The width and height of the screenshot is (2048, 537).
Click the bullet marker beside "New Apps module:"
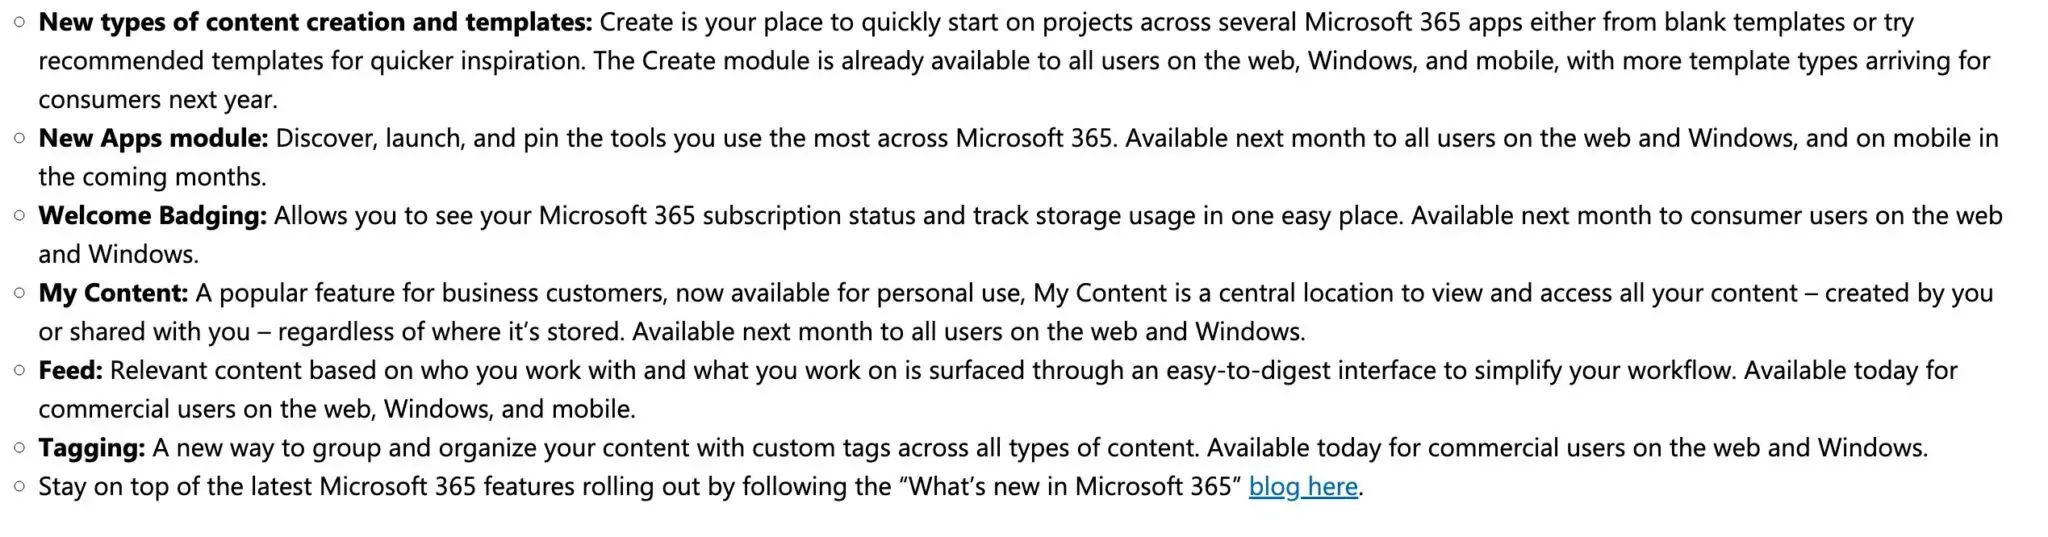(x=19, y=139)
